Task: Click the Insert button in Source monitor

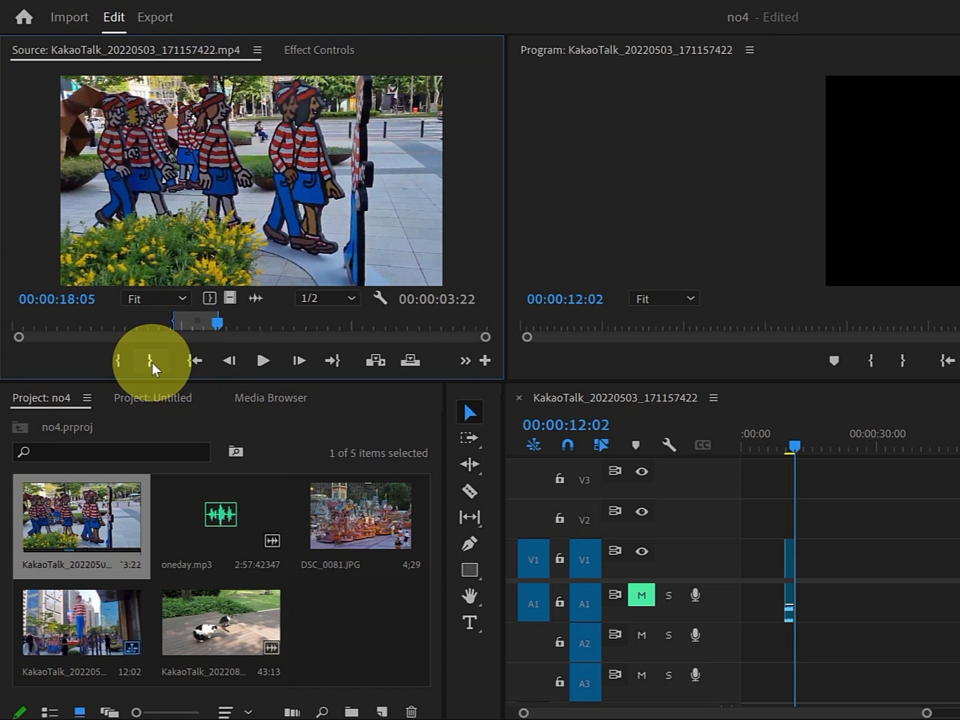Action: (375, 361)
